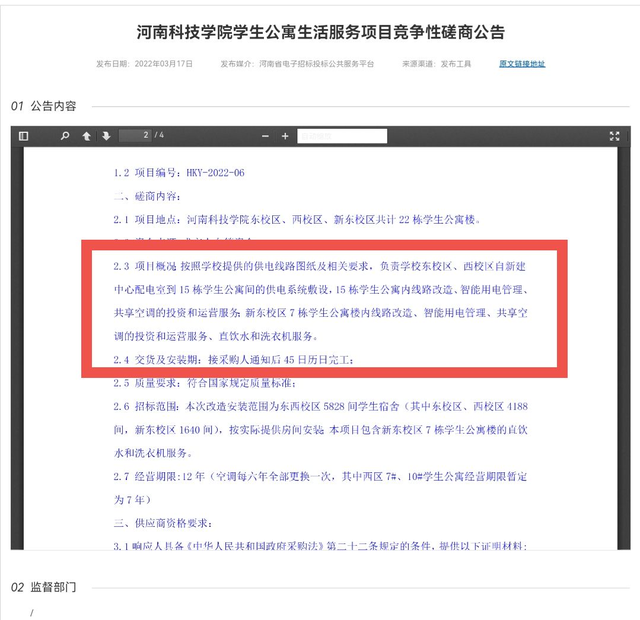This screenshot has height=620, width=640.
Task: Click the 01 公告内容 section heading
Action: point(44,106)
